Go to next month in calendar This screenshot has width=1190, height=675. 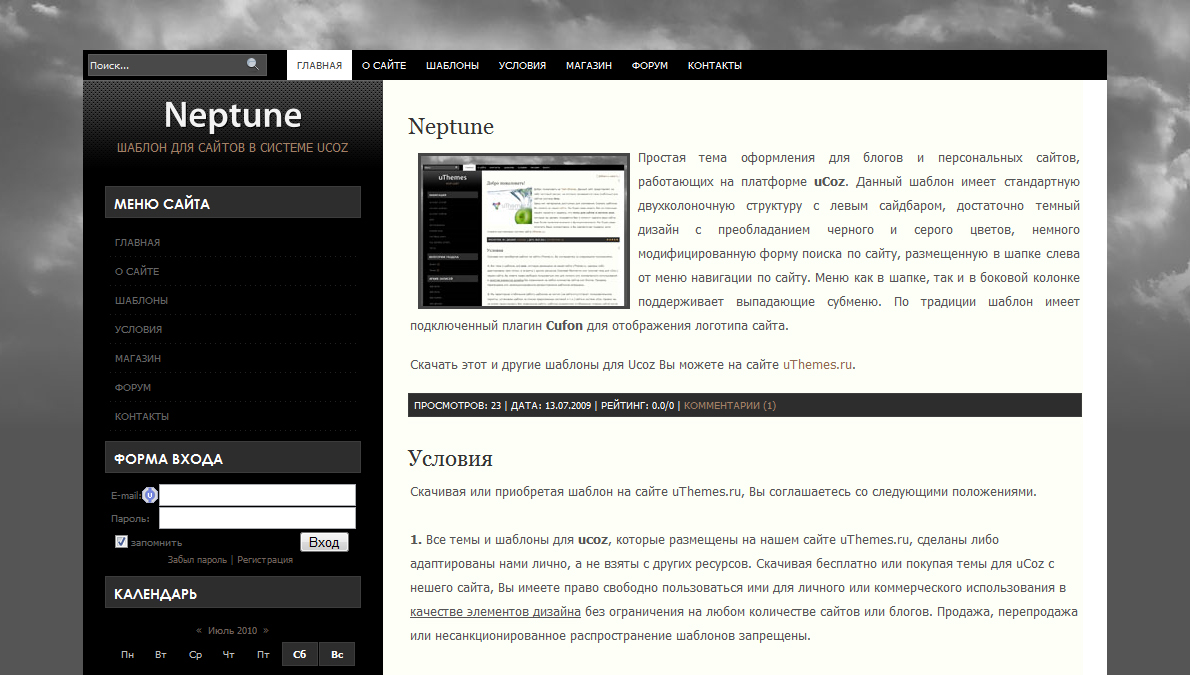[266, 630]
